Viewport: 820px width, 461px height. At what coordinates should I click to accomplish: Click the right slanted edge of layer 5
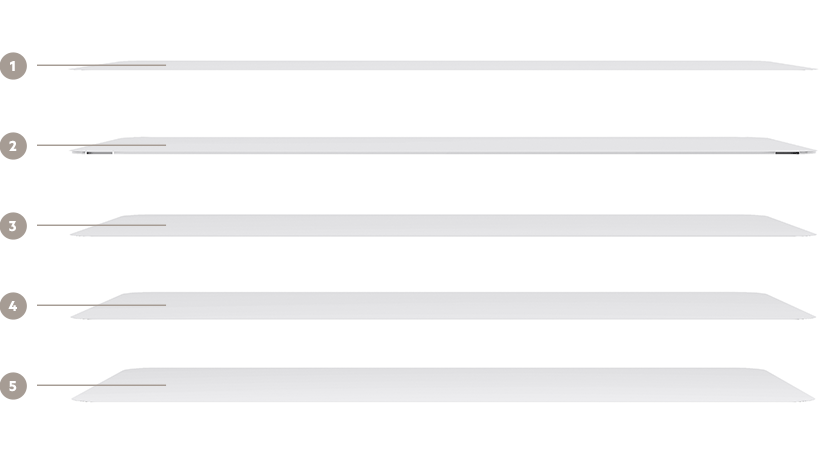(x=790, y=386)
